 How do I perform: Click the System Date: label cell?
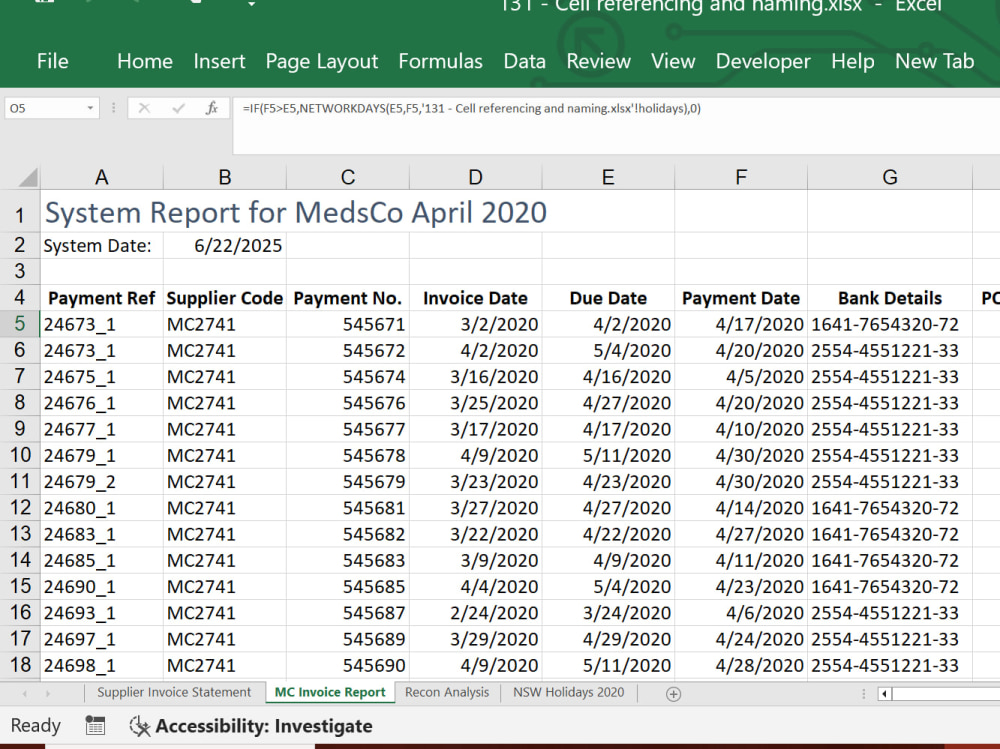pos(101,246)
